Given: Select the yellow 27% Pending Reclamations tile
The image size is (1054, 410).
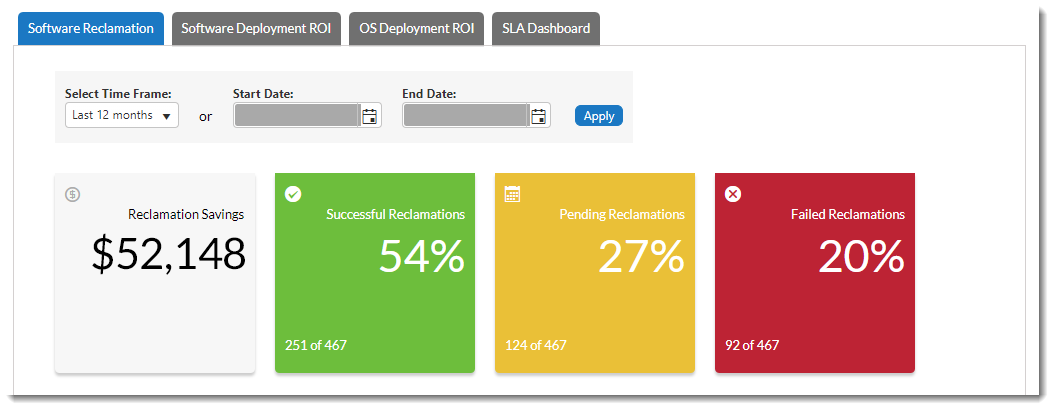Looking at the screenshot, I should point(594,273).
